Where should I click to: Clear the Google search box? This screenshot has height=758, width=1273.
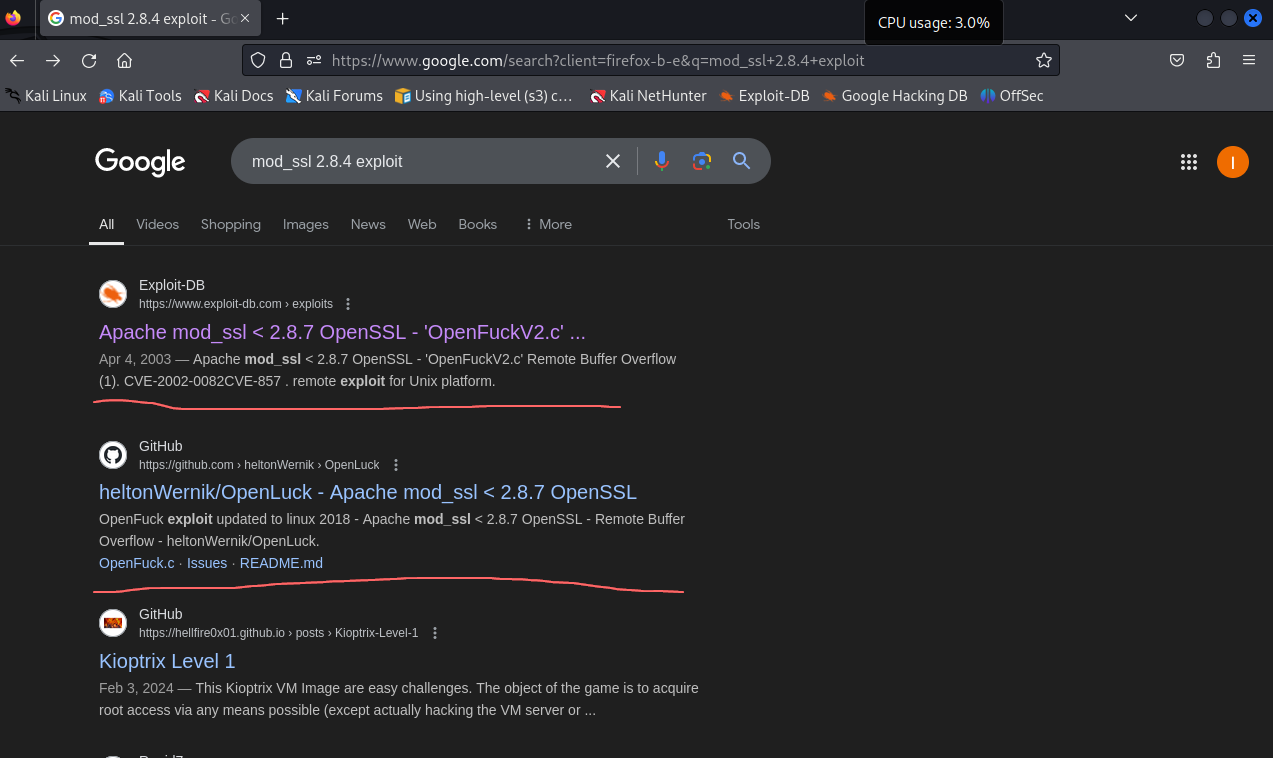tap(613, 161)
